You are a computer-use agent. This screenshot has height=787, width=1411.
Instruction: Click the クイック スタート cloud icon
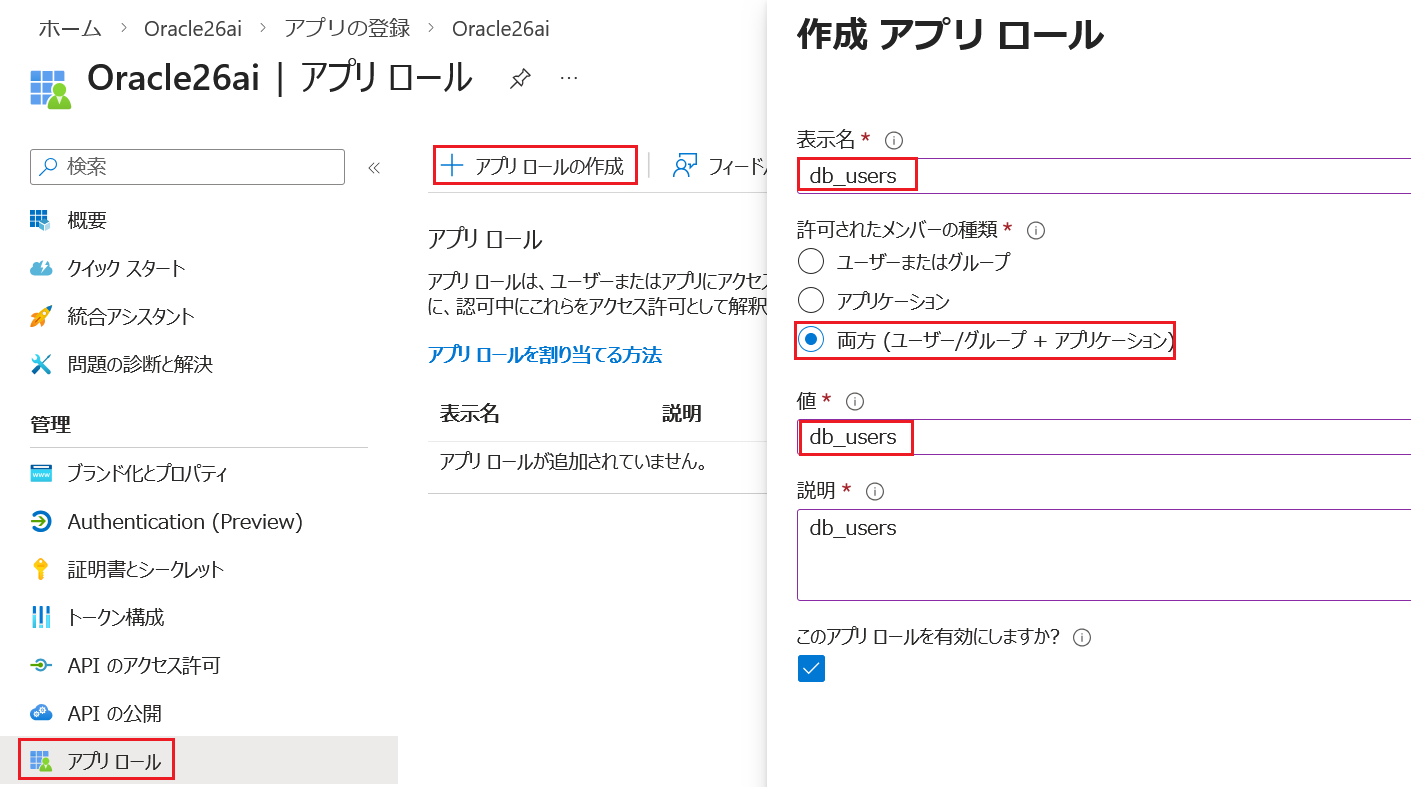coord(40,268)
